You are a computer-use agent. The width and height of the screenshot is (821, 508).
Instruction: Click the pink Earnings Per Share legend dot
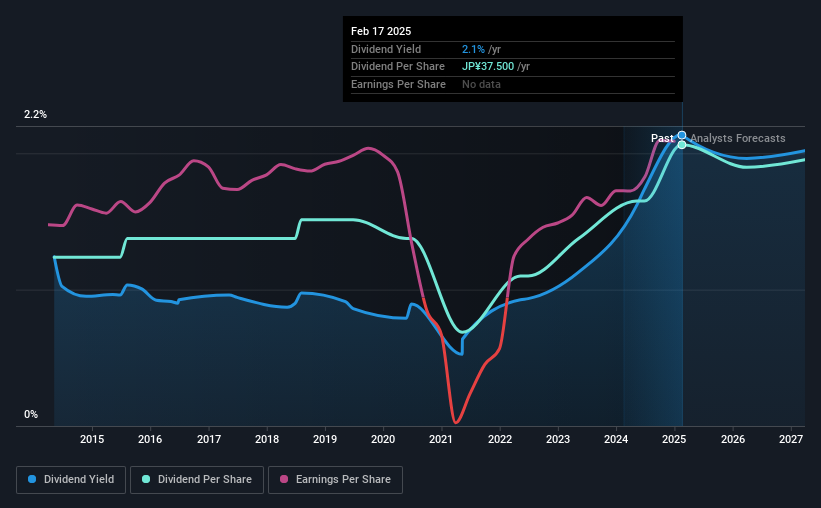284,479
